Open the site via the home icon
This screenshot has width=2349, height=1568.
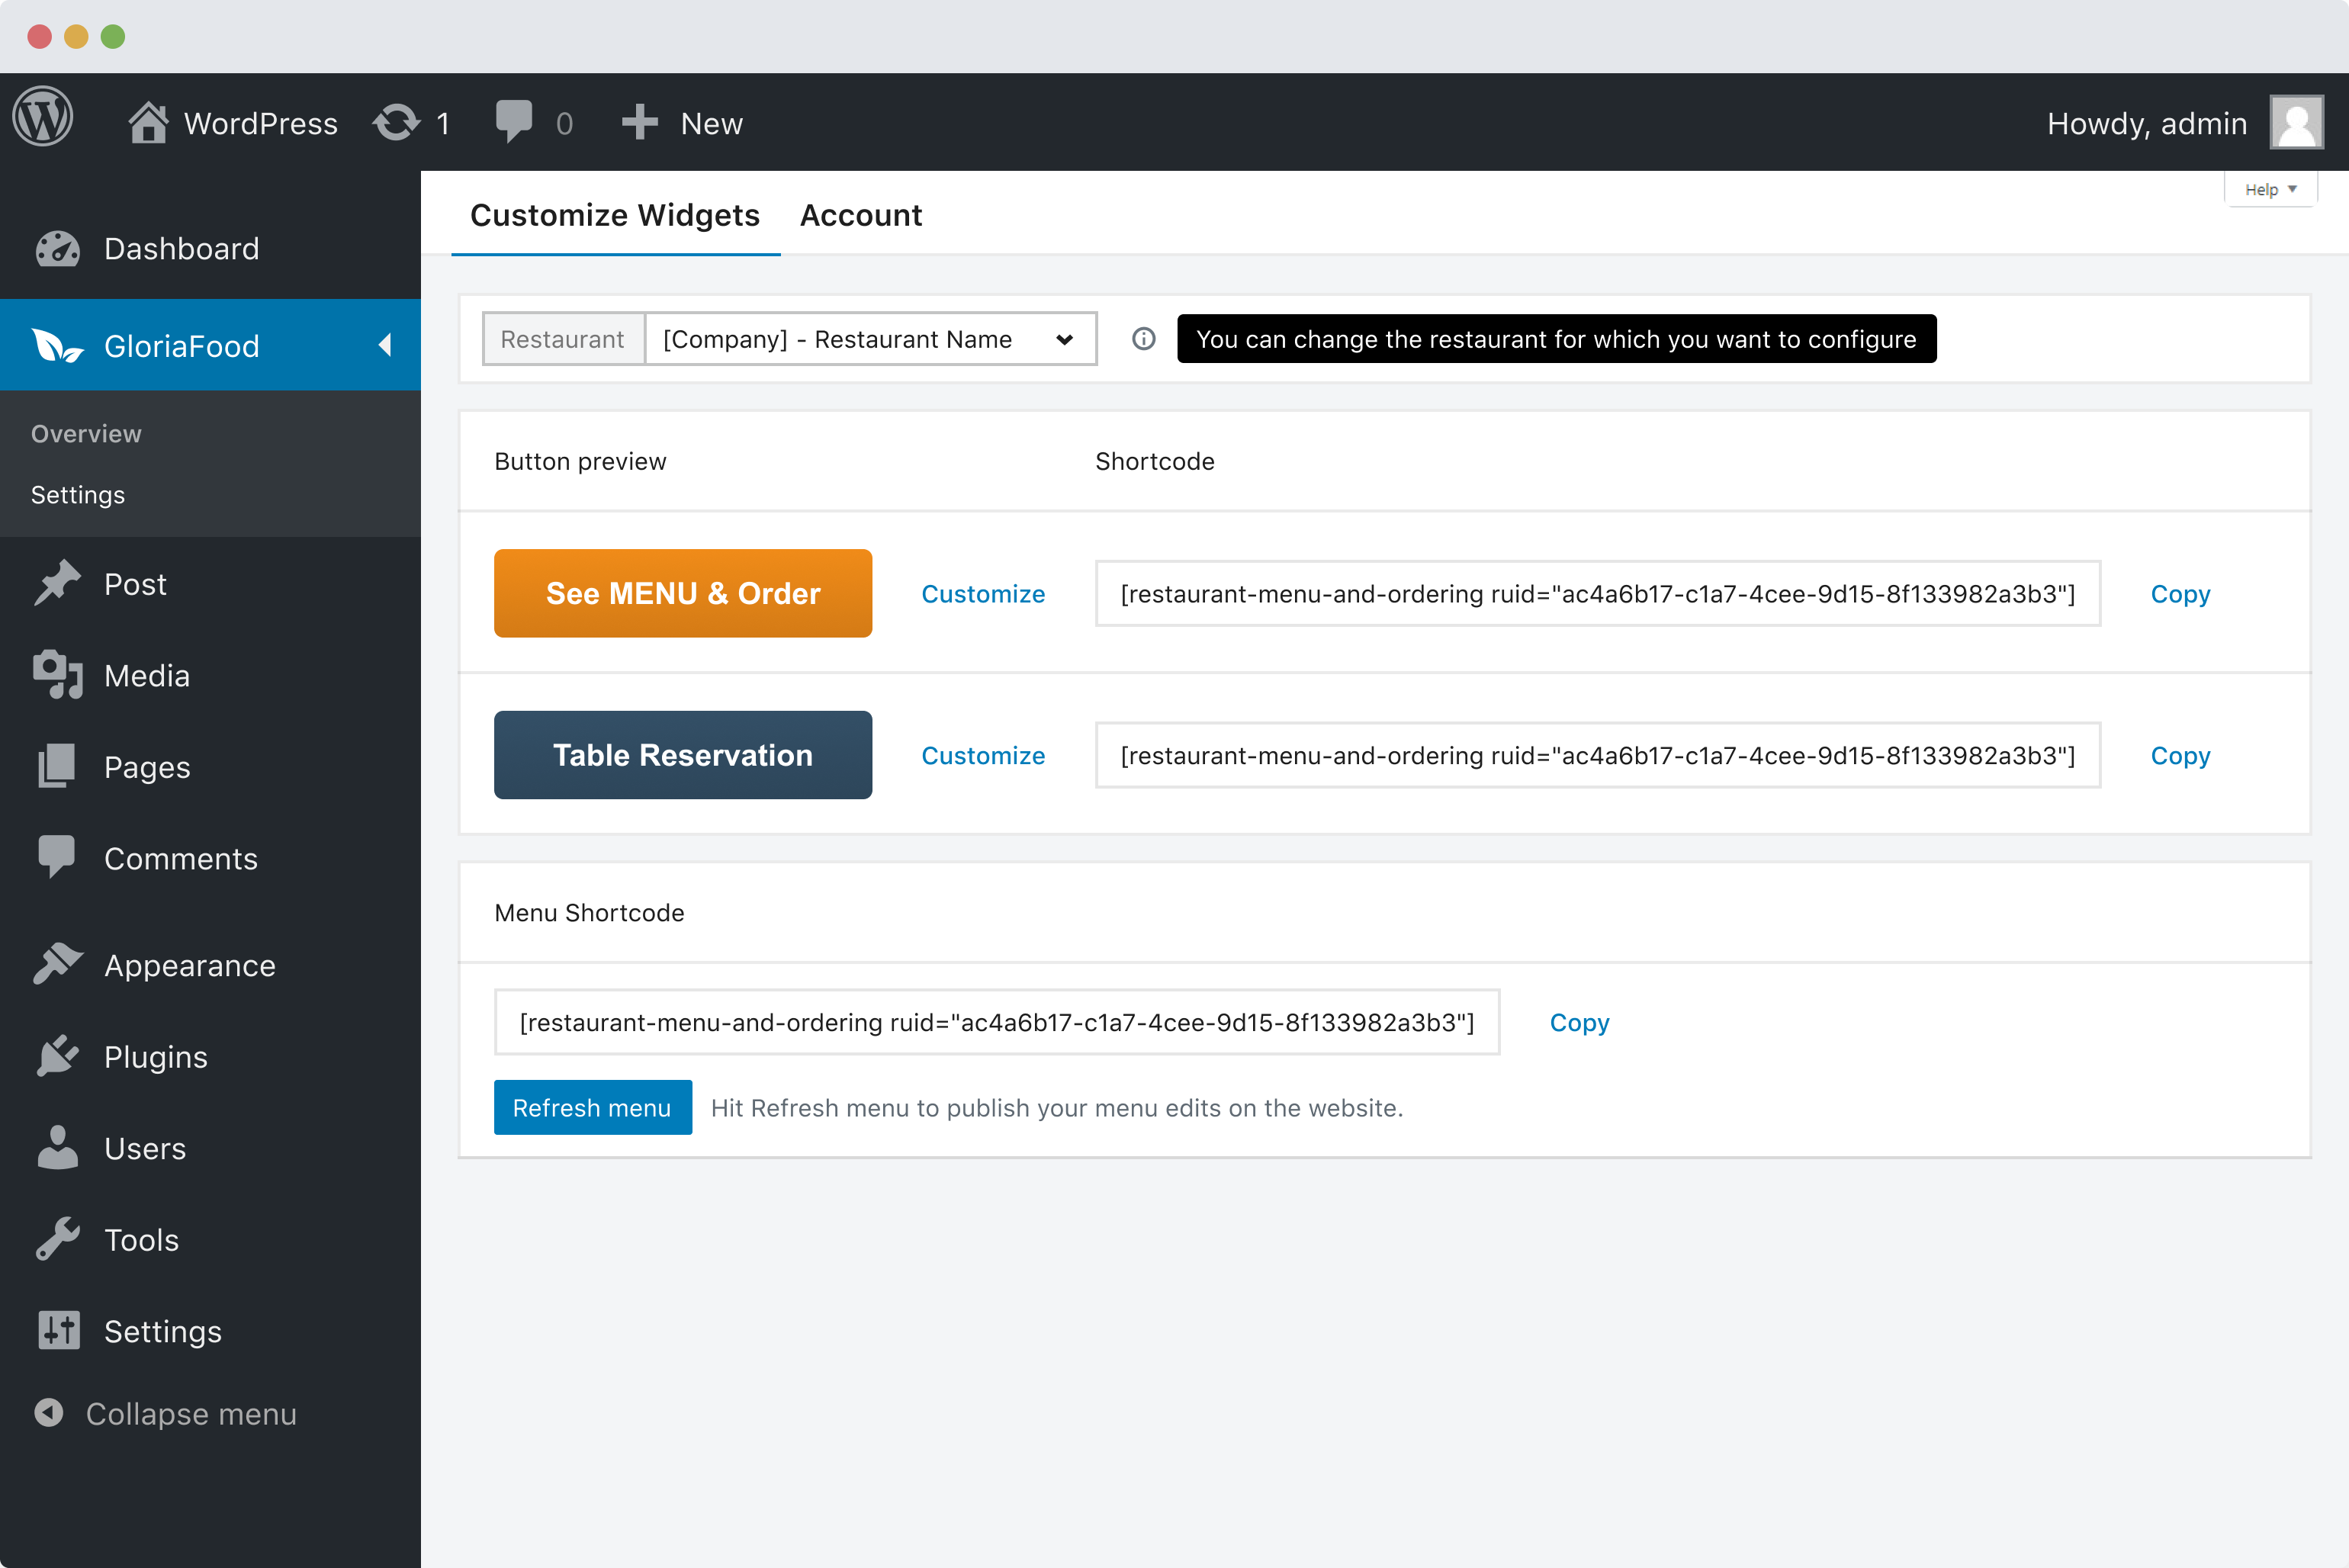[148, 120]
